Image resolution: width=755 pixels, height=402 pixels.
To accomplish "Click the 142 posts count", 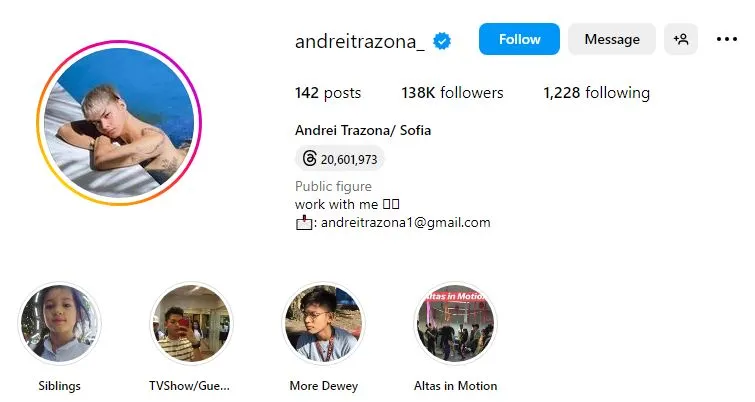I will tap(328, 92).
